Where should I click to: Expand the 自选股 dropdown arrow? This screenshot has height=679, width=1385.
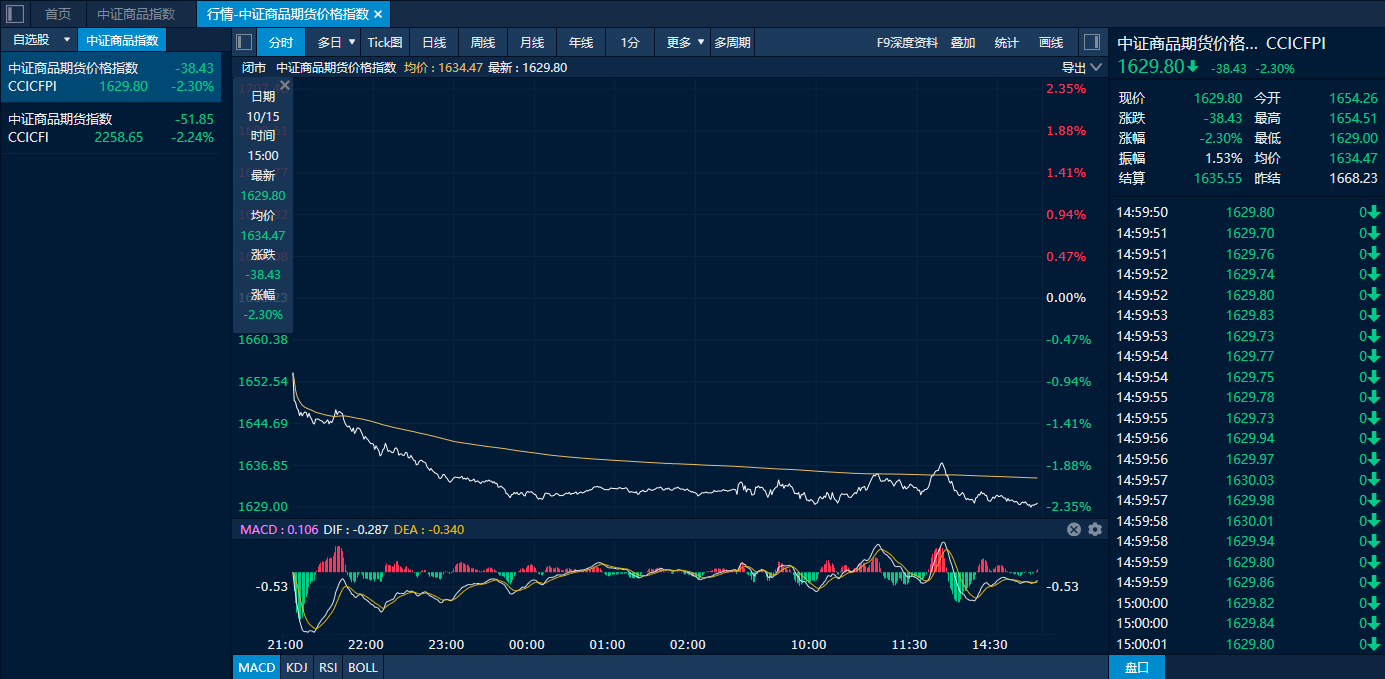point(67,40)
